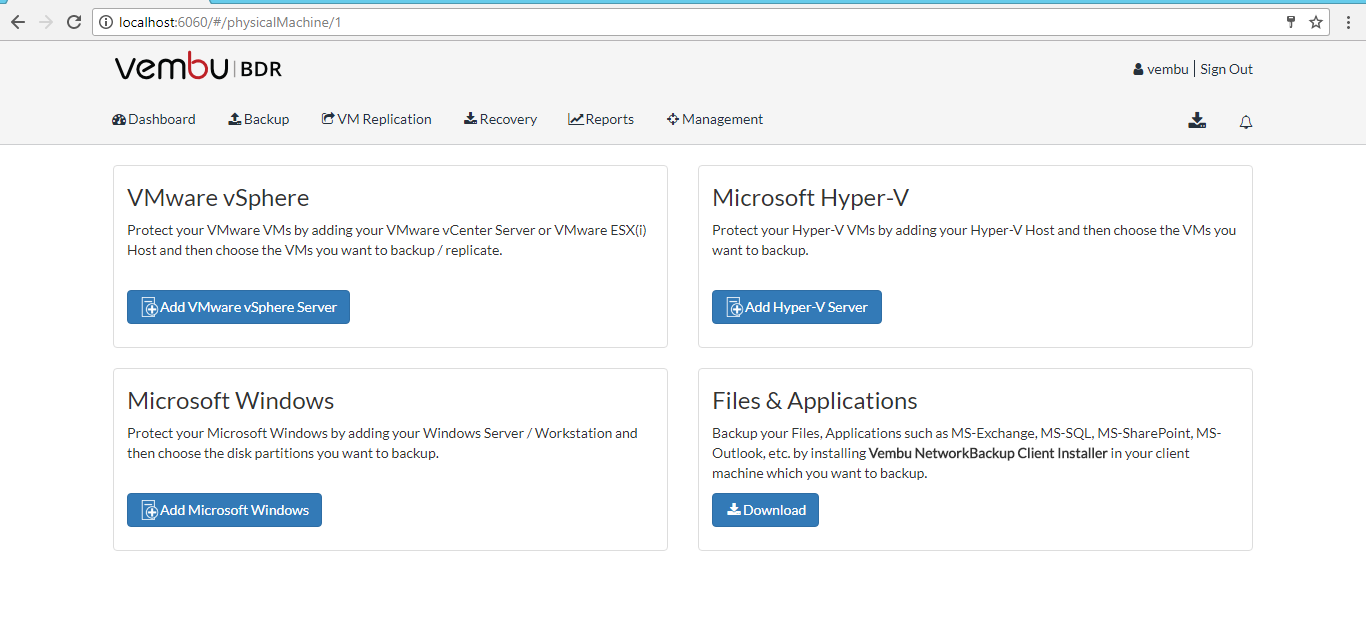The height and width of the screenshot is (619, 1366).
Task: Open the Chrome three-dot menu
Action: click(x=1349, y=22)
